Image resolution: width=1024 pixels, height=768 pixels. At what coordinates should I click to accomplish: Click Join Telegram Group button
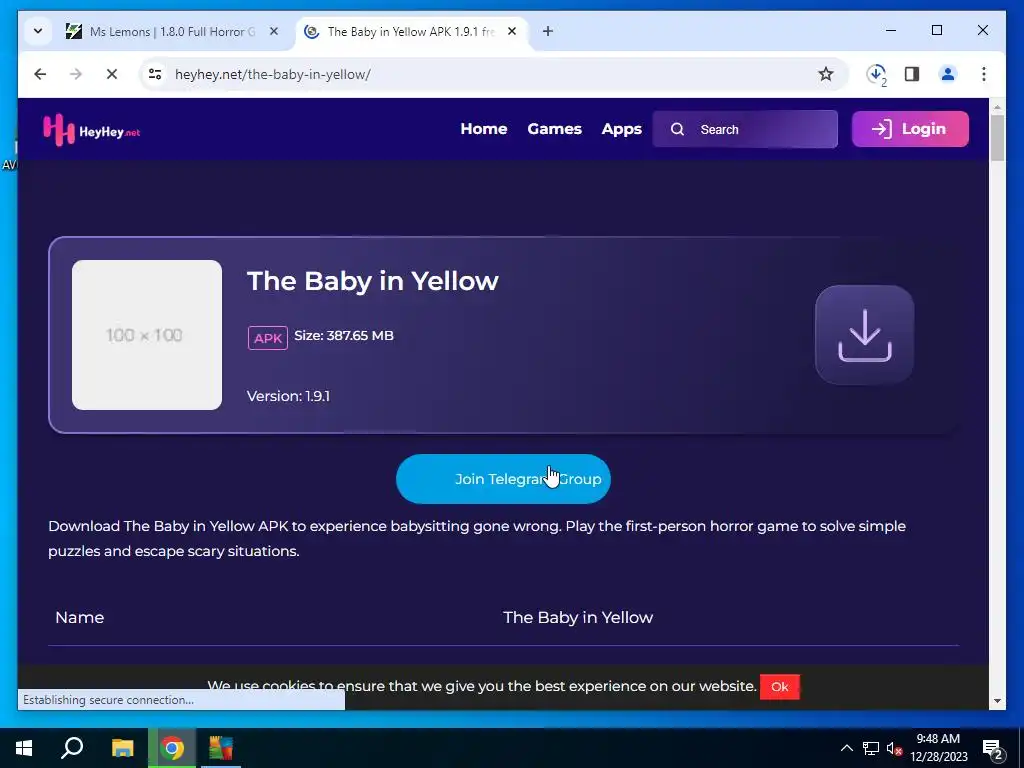(503, 479)
